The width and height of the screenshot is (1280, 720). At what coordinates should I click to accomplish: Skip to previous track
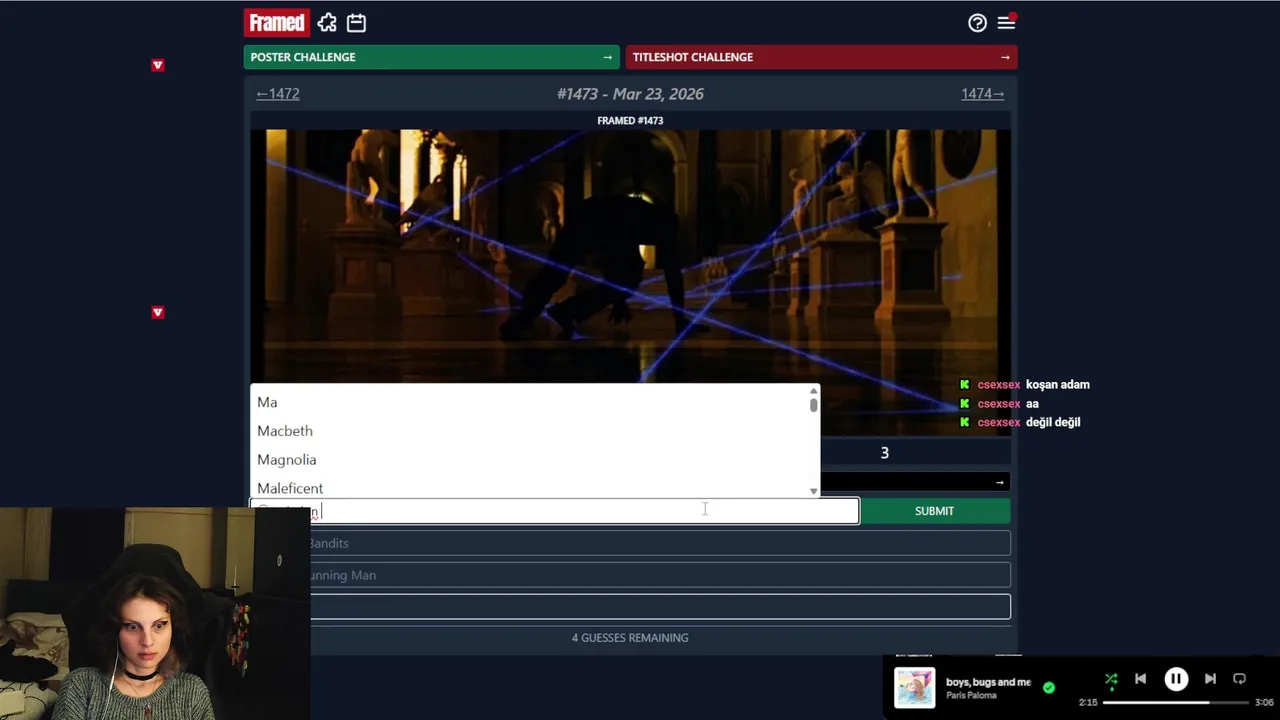pyautogui.click(x=1140, y=679)
